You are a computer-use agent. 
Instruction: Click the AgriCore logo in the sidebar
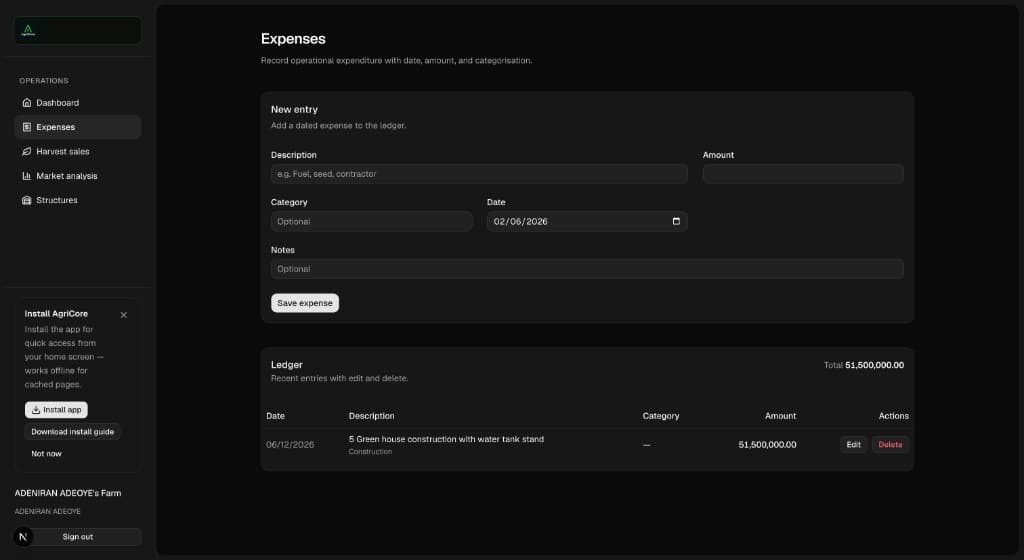(x=28, y=30)
